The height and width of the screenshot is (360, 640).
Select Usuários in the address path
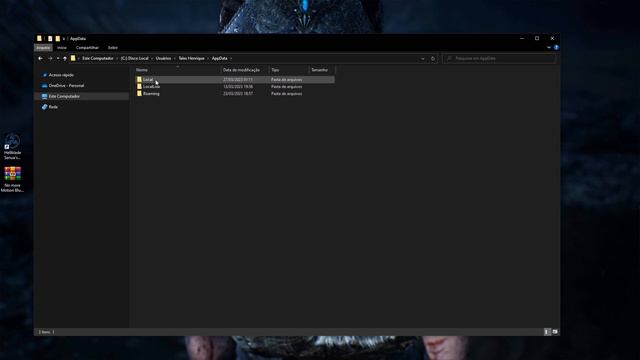tap(163, 58)
